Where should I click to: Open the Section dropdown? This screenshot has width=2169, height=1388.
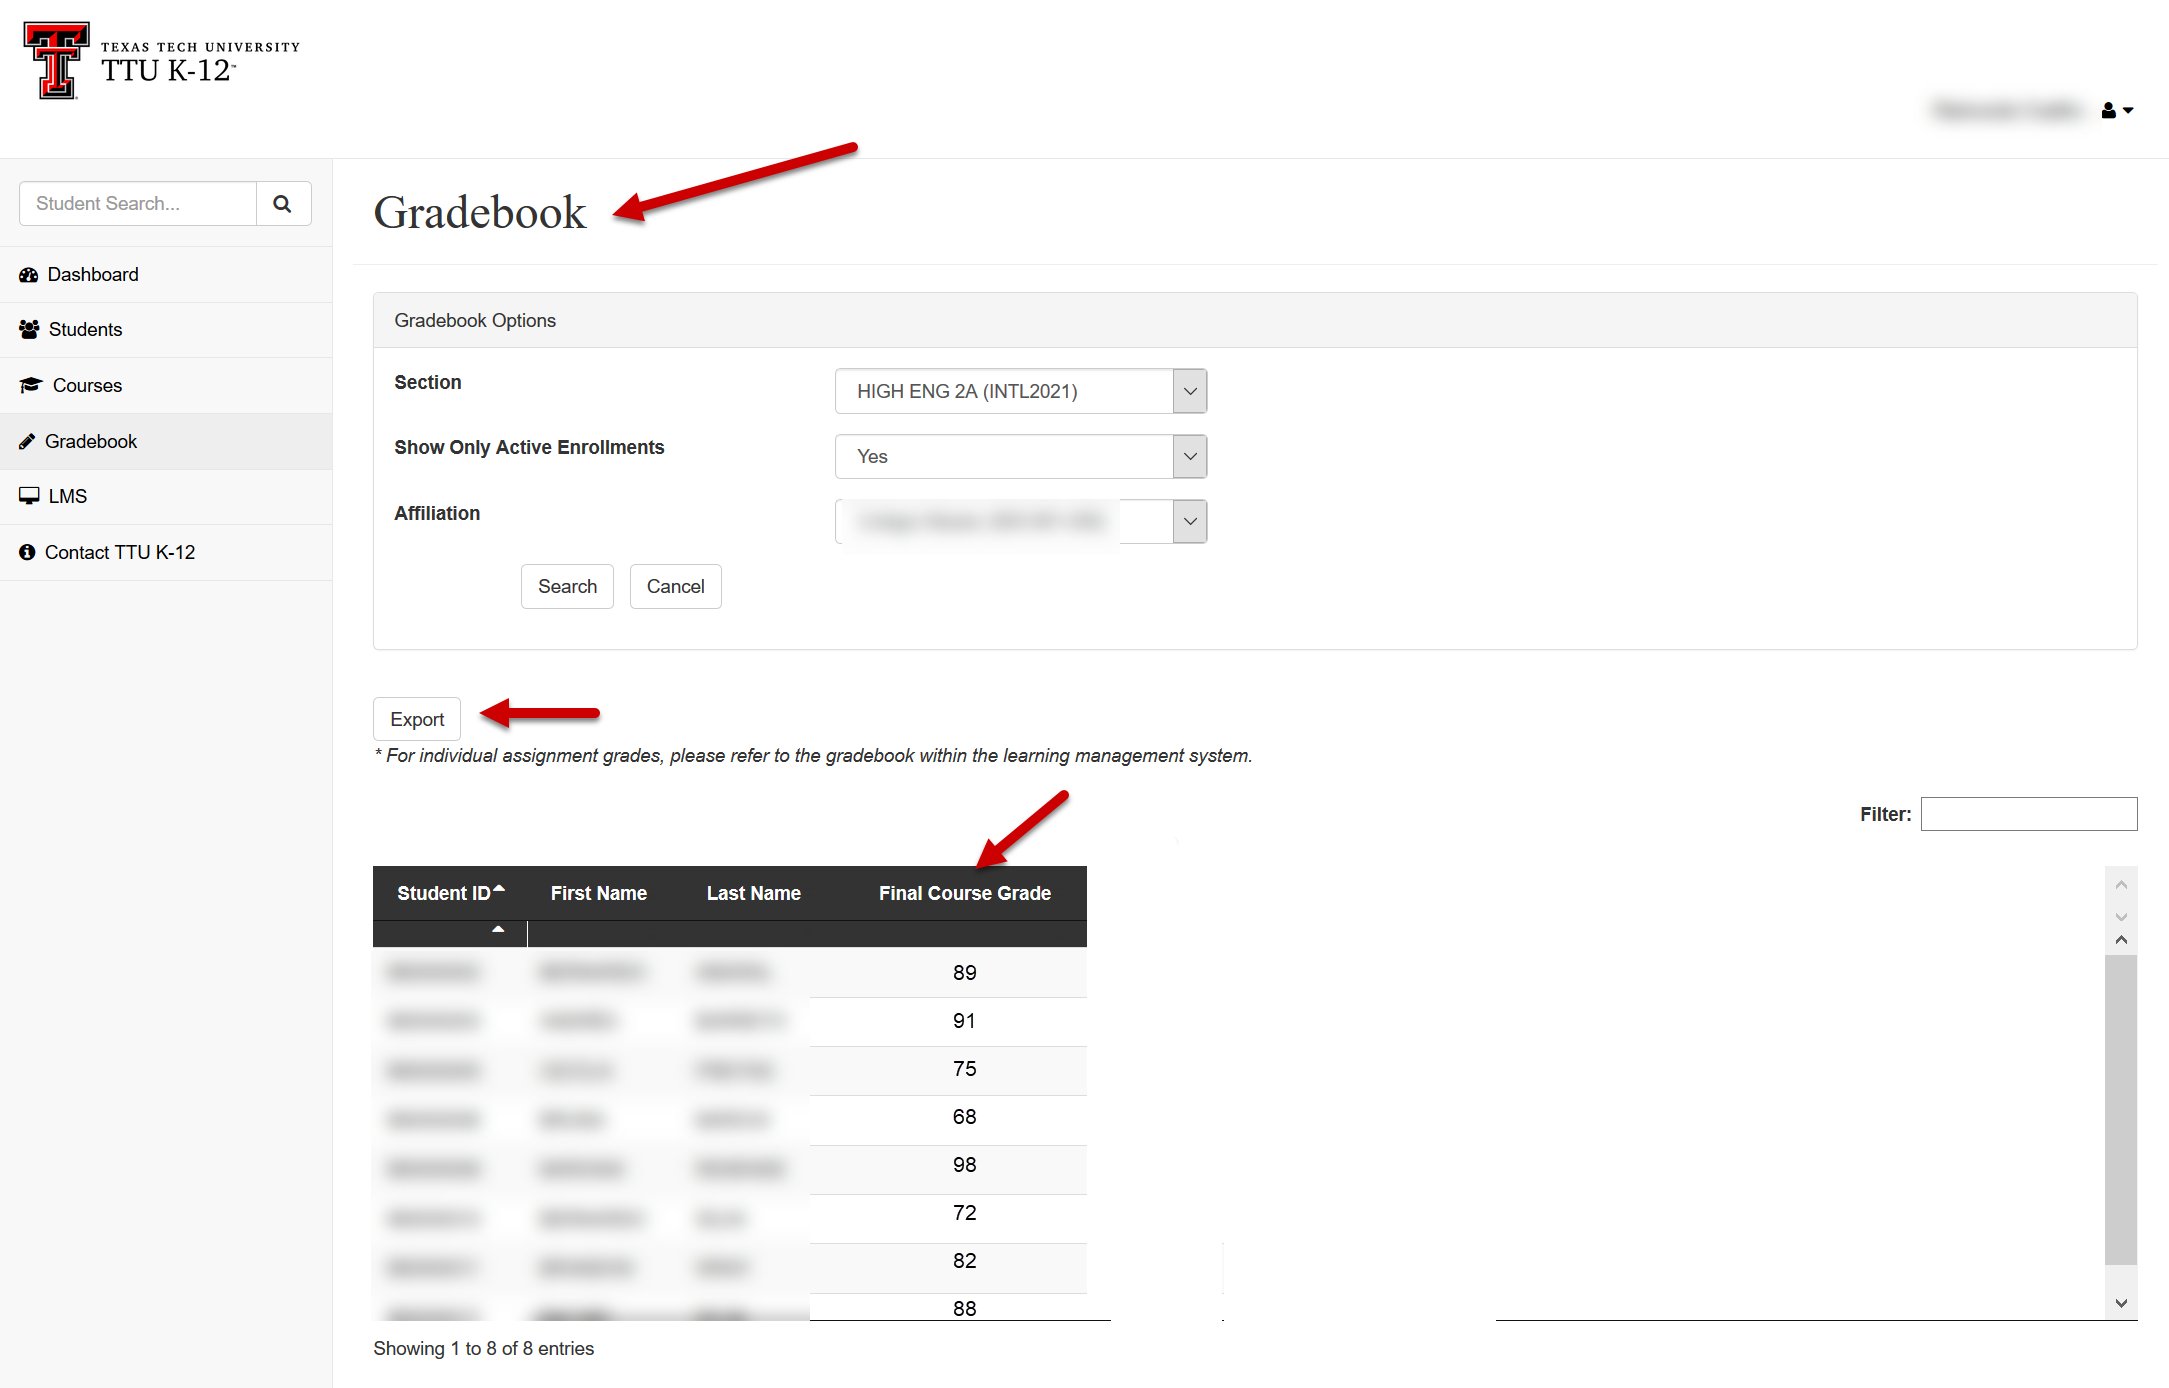pyautogui.click(x=1020, y=392)
